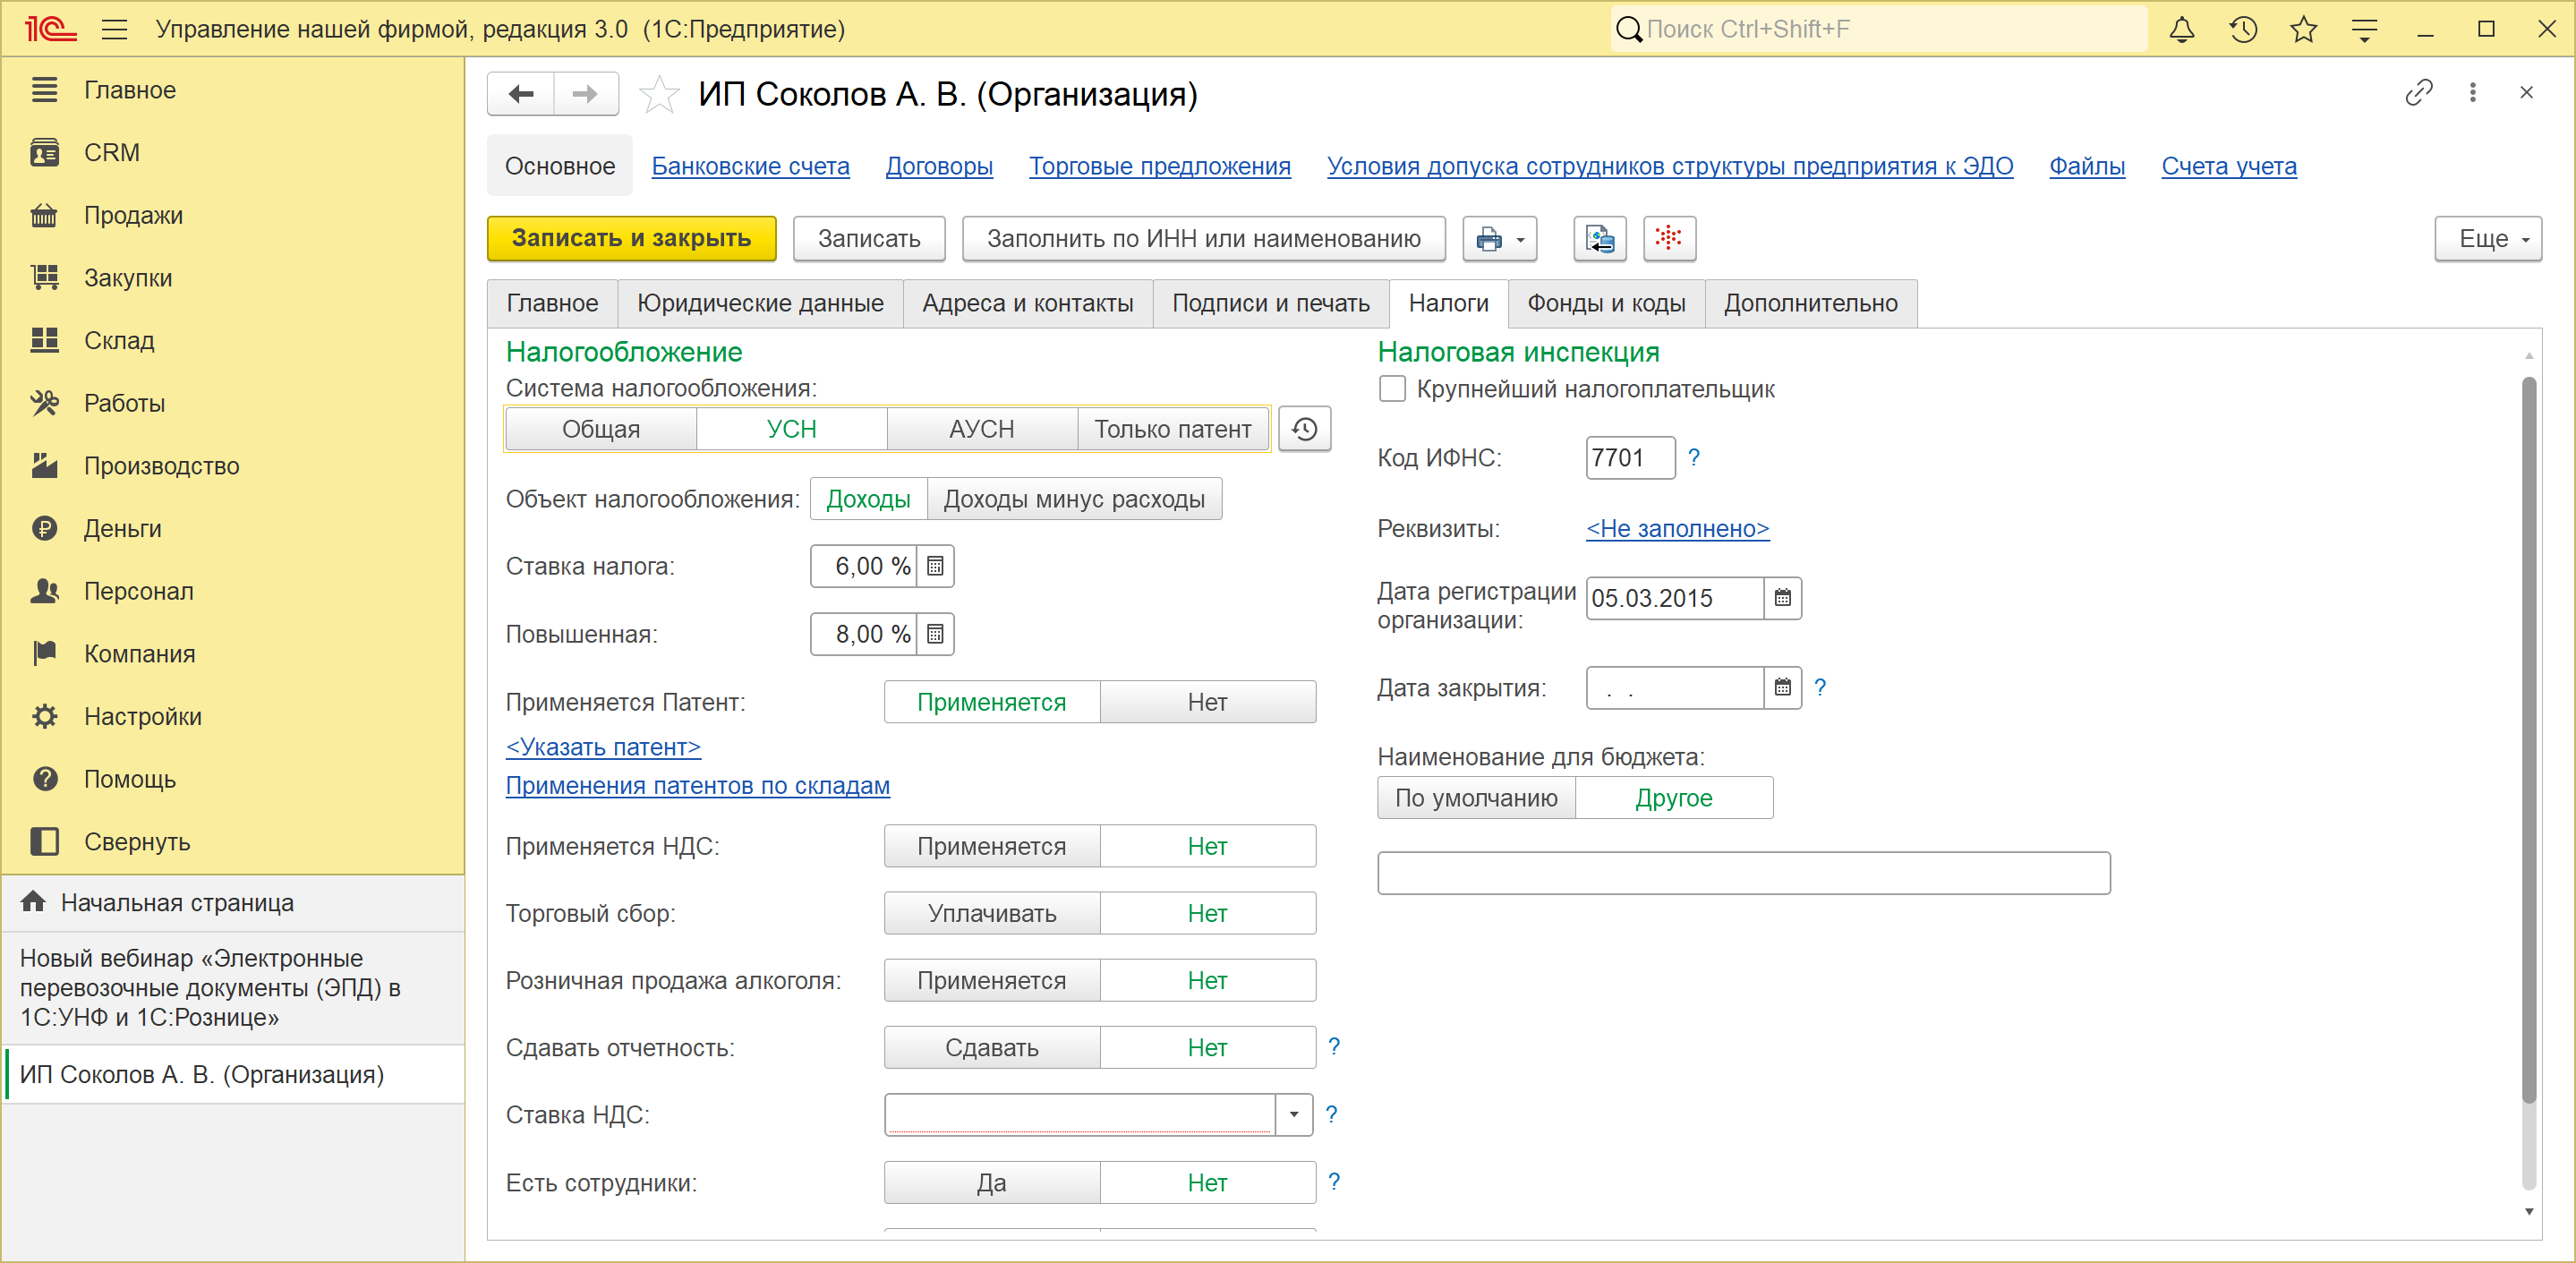Show help for Есть сотрудники option
This screenshot has height=1263, width=2576.
coord(1334,1182)
